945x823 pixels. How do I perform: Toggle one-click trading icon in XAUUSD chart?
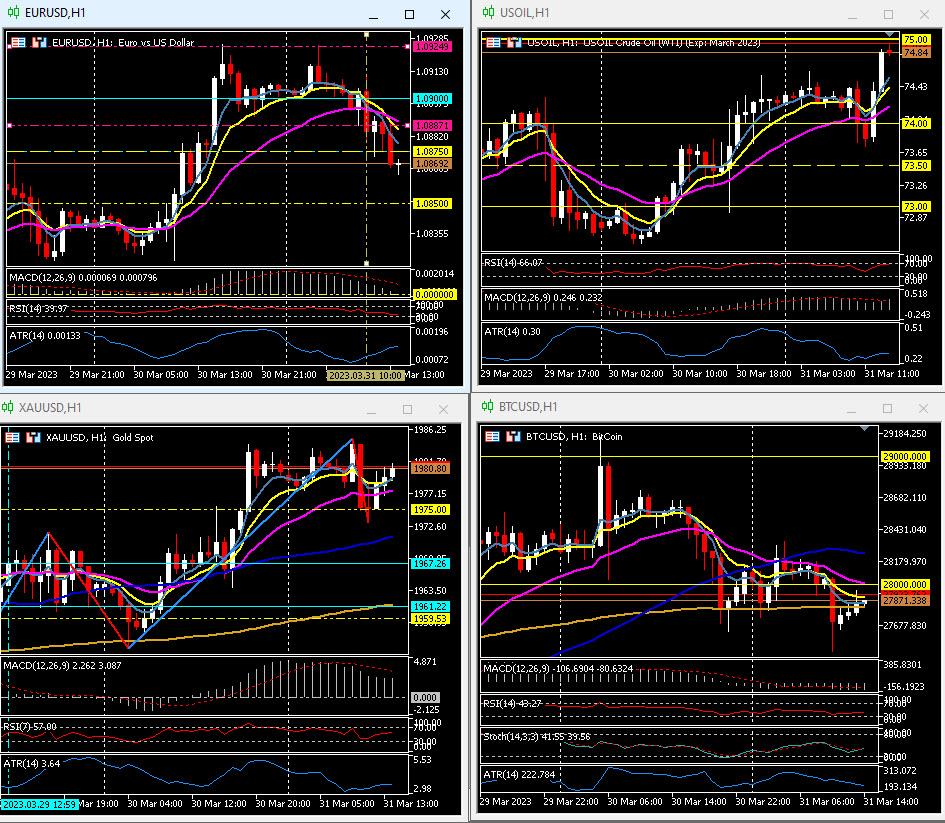33,437
